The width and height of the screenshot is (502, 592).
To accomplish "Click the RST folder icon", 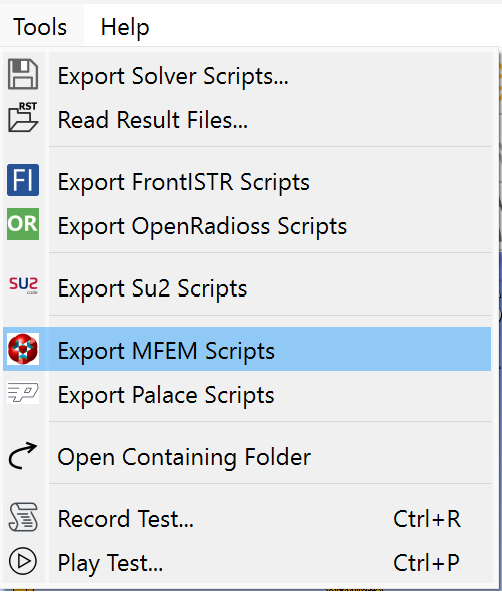I will click(23, 117).
